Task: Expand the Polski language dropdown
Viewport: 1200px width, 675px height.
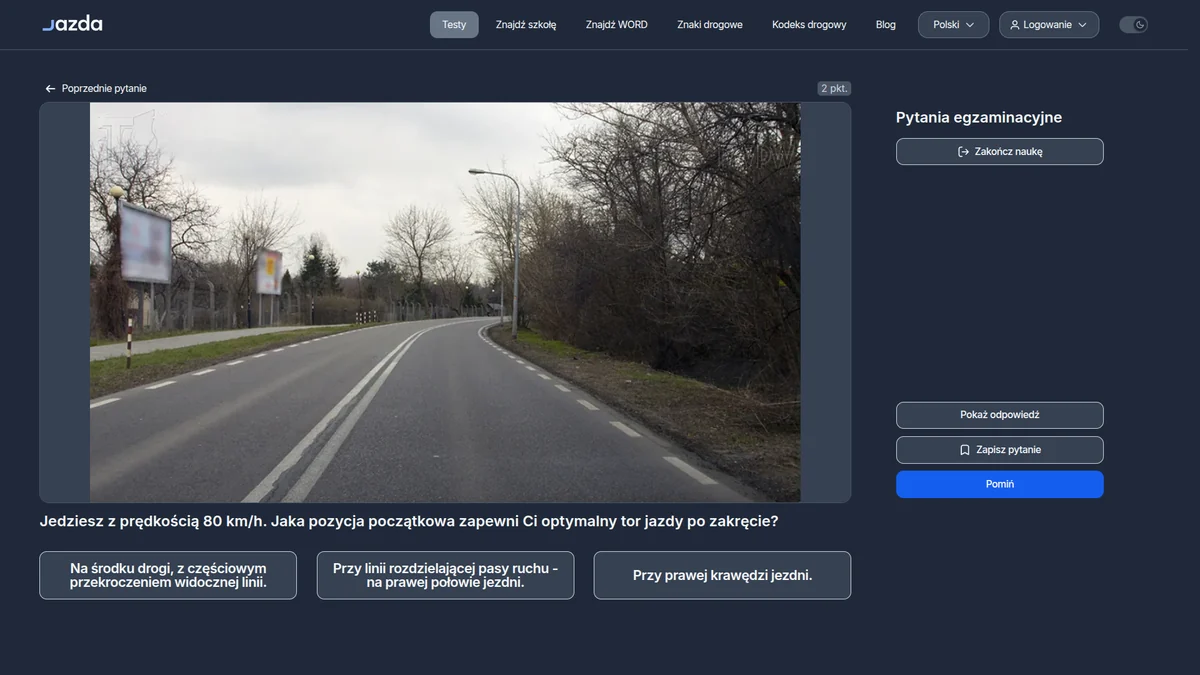Action: (x=954, y=25)
